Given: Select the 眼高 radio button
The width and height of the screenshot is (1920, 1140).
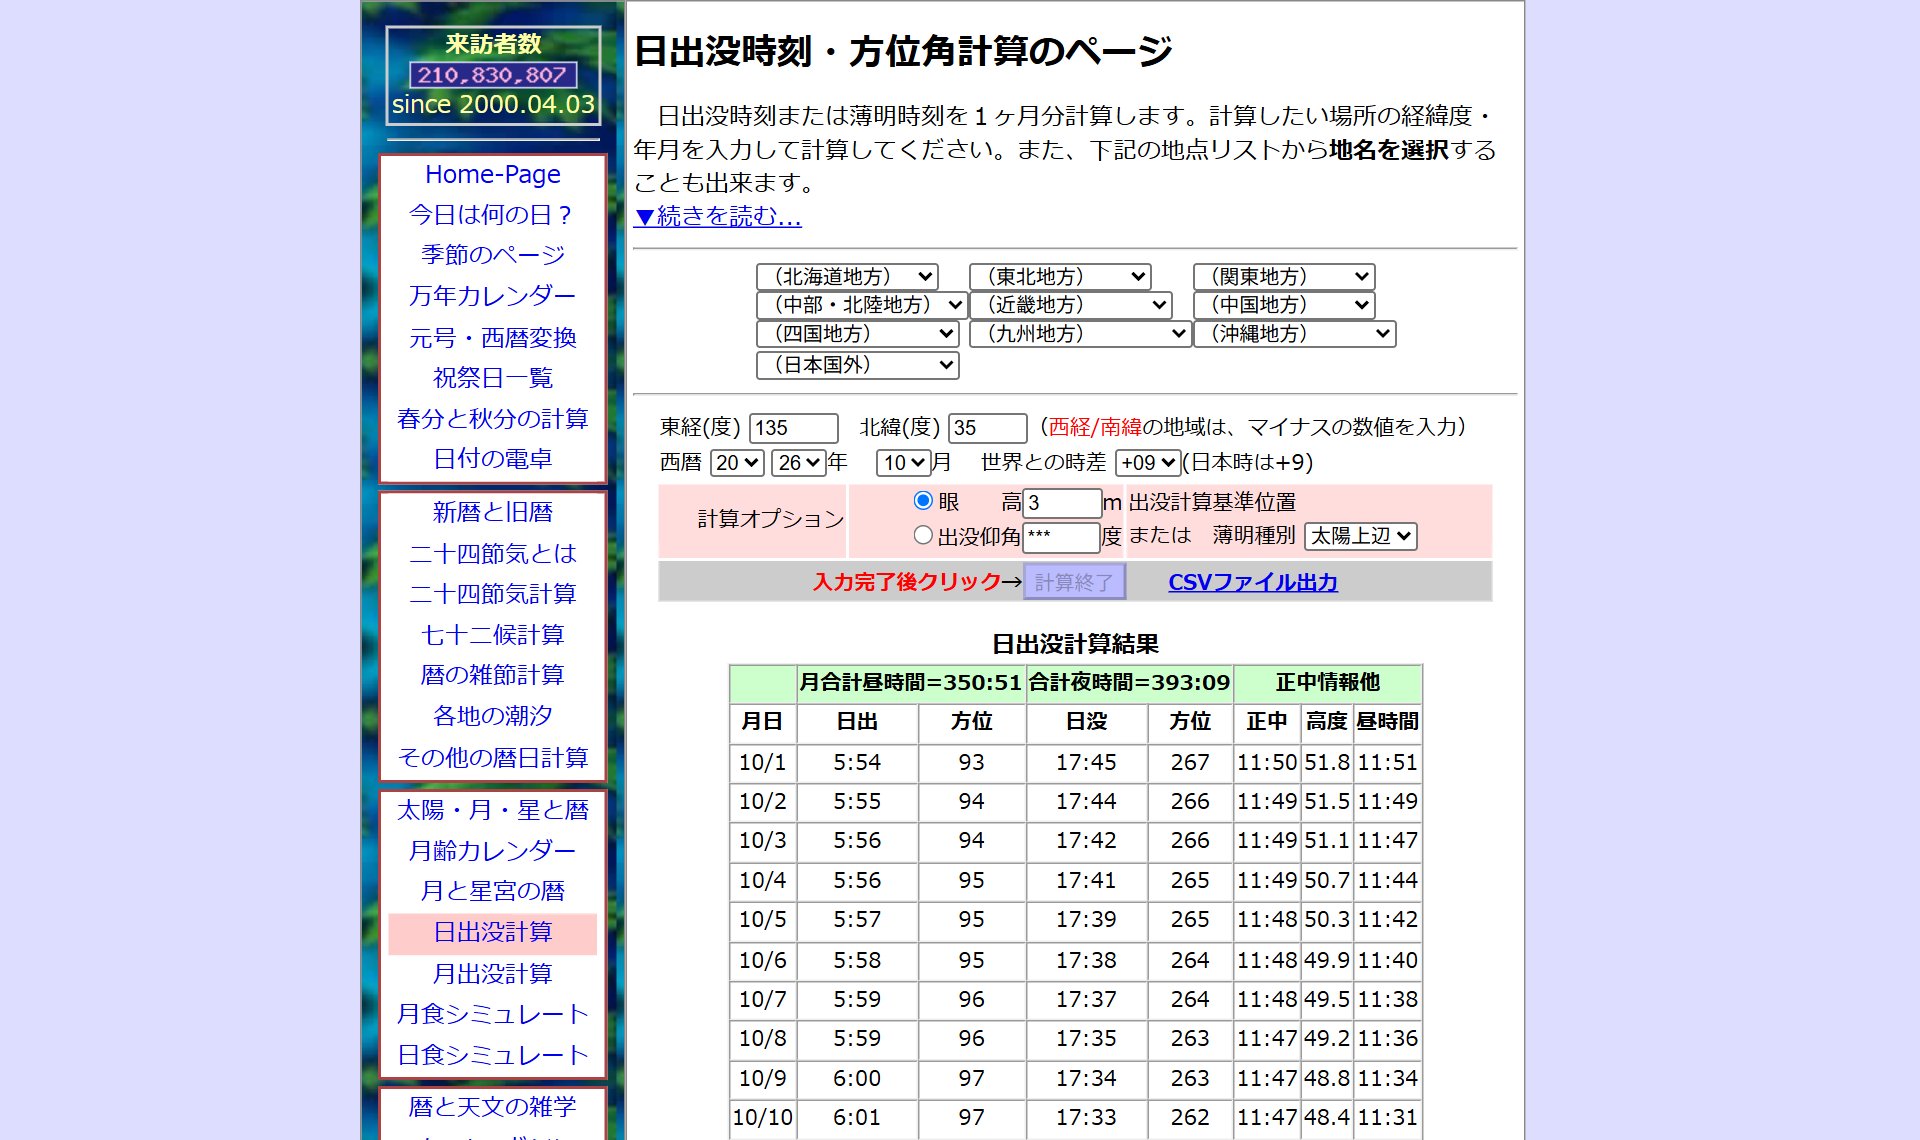Looking at the screenshot, I should coord(923,500).
